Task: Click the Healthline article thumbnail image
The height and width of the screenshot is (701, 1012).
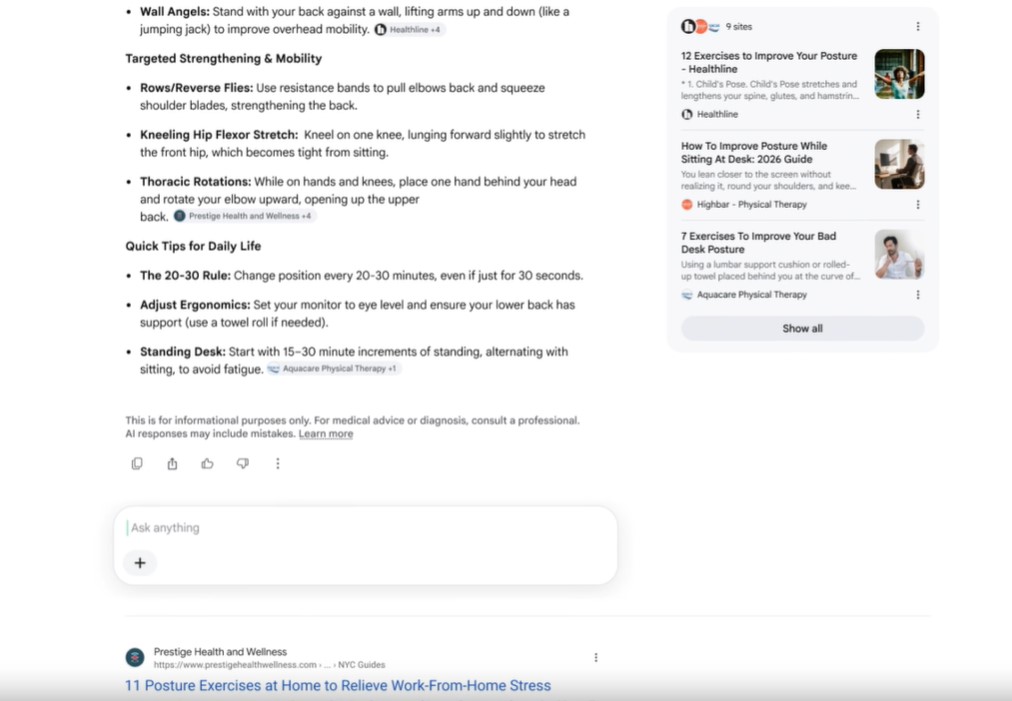Action: coord(899,74)
